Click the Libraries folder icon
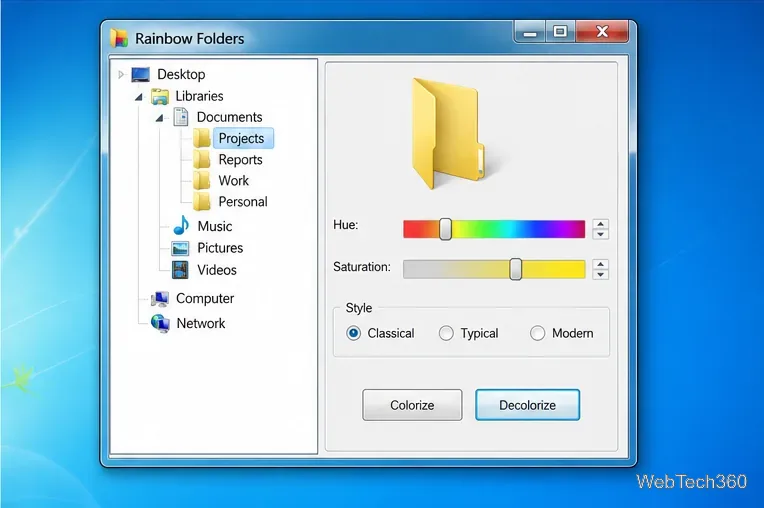Viewport: 764px width, 508px height. point(159,96)
